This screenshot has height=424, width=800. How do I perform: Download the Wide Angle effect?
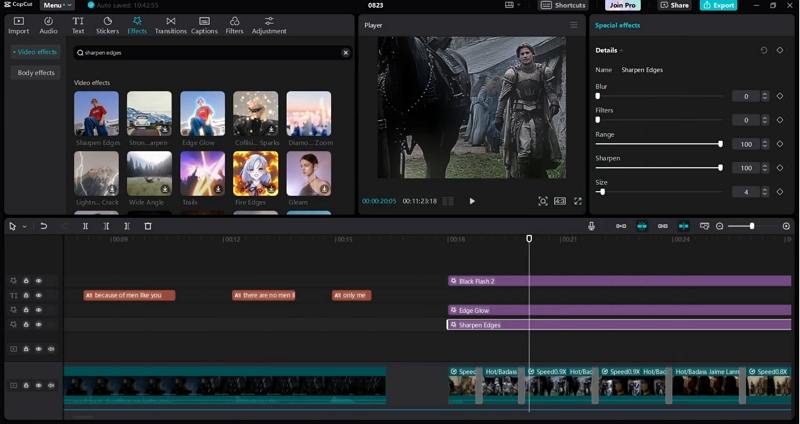[x=165, y=189]
